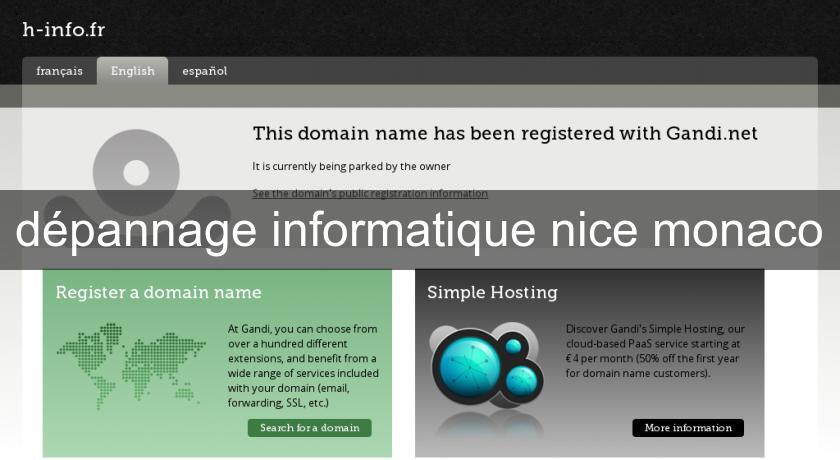
Task: Open the domain's public registration information link
Action: coord(370,193)
